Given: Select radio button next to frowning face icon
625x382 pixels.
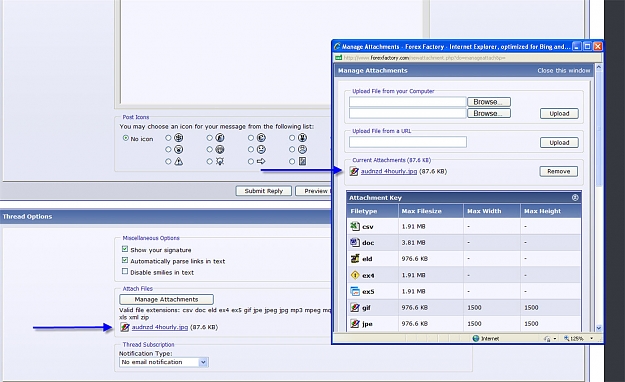Looking at the screenshot, I should 292,150.
